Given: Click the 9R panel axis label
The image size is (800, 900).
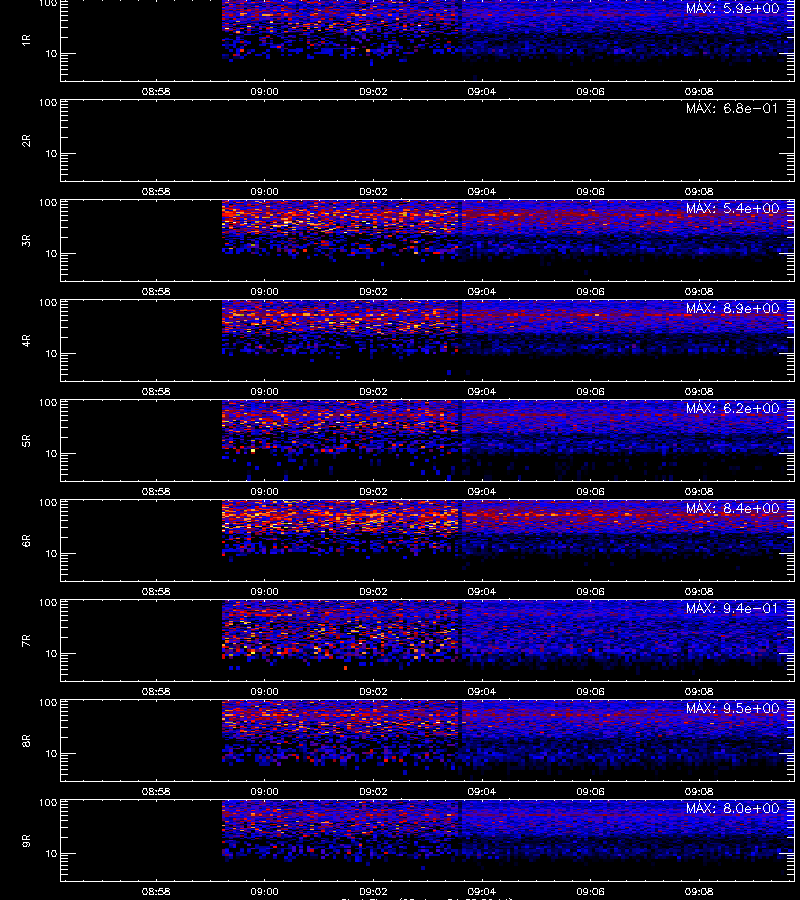Looking at the screenshot, I should click(26, 840).
